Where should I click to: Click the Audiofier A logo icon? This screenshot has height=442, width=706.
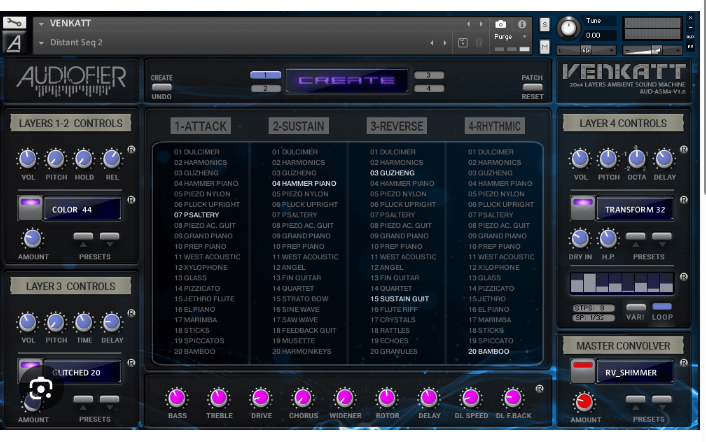pyautogui.click(x=14, y=43)
